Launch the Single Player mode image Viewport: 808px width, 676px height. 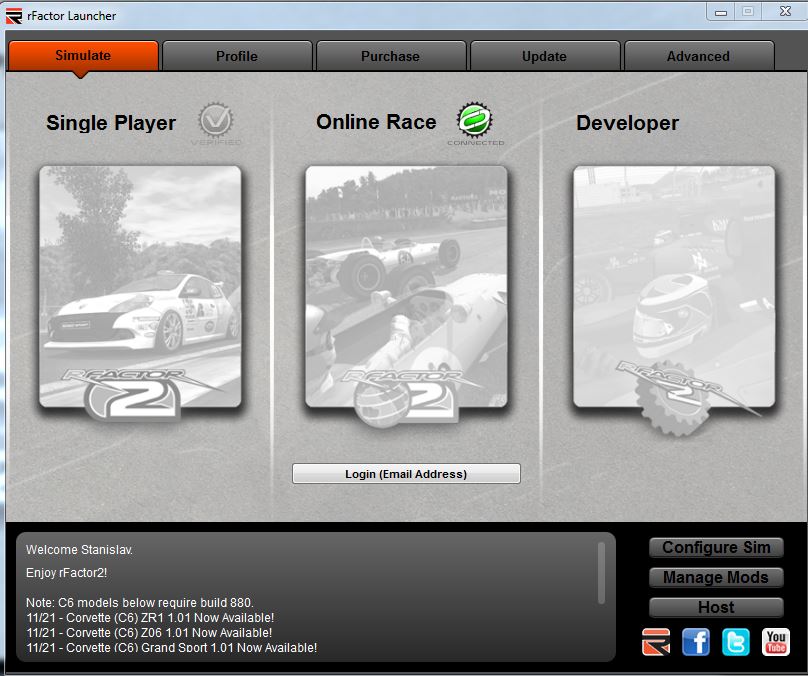(x=140, y=288)
